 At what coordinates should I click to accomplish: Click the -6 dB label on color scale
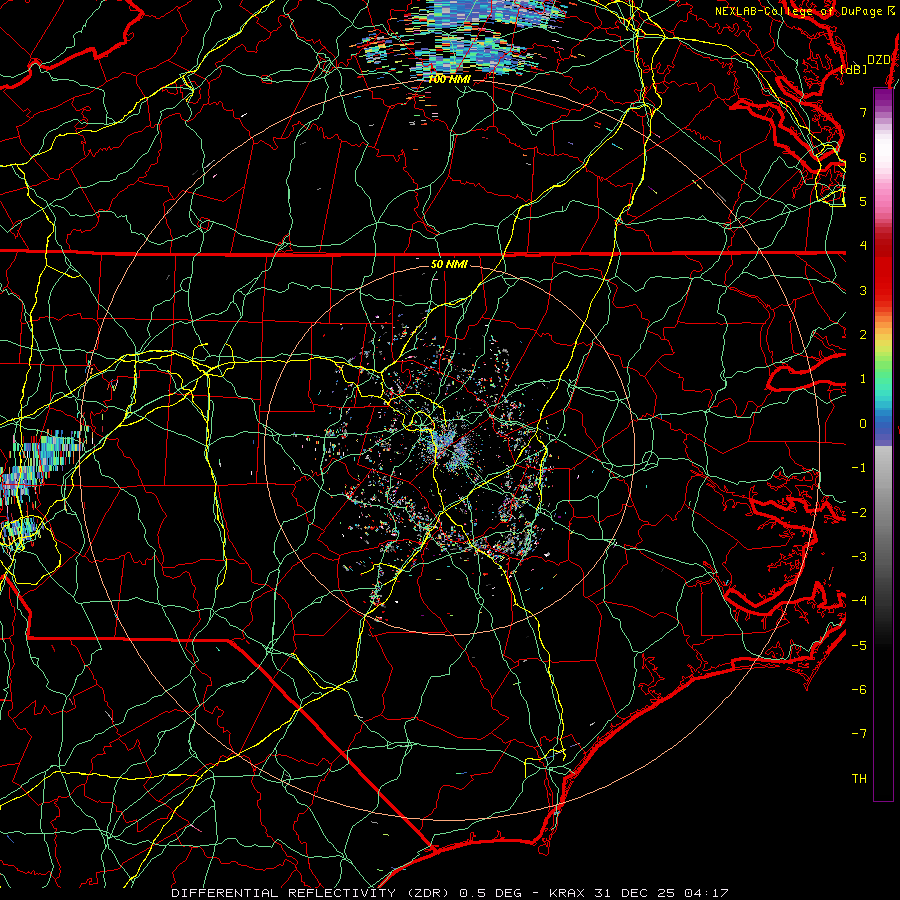(859, 690)
